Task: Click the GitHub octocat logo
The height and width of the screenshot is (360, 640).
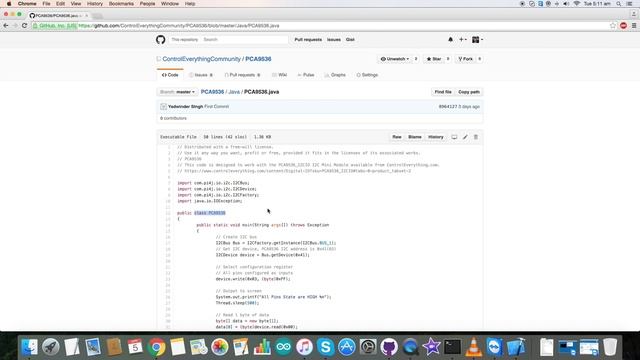Action: coord(160,40)
